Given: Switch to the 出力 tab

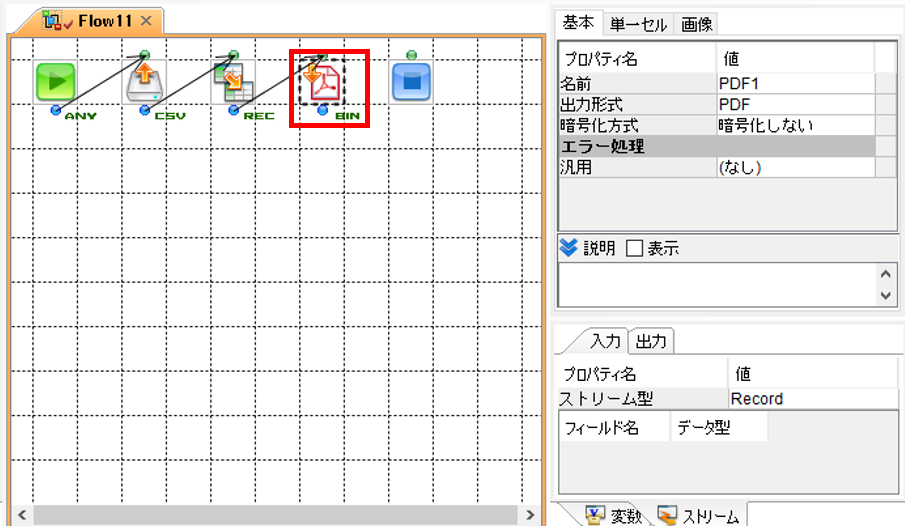Looking at the screenshot, I should click(x=650, y=341).
